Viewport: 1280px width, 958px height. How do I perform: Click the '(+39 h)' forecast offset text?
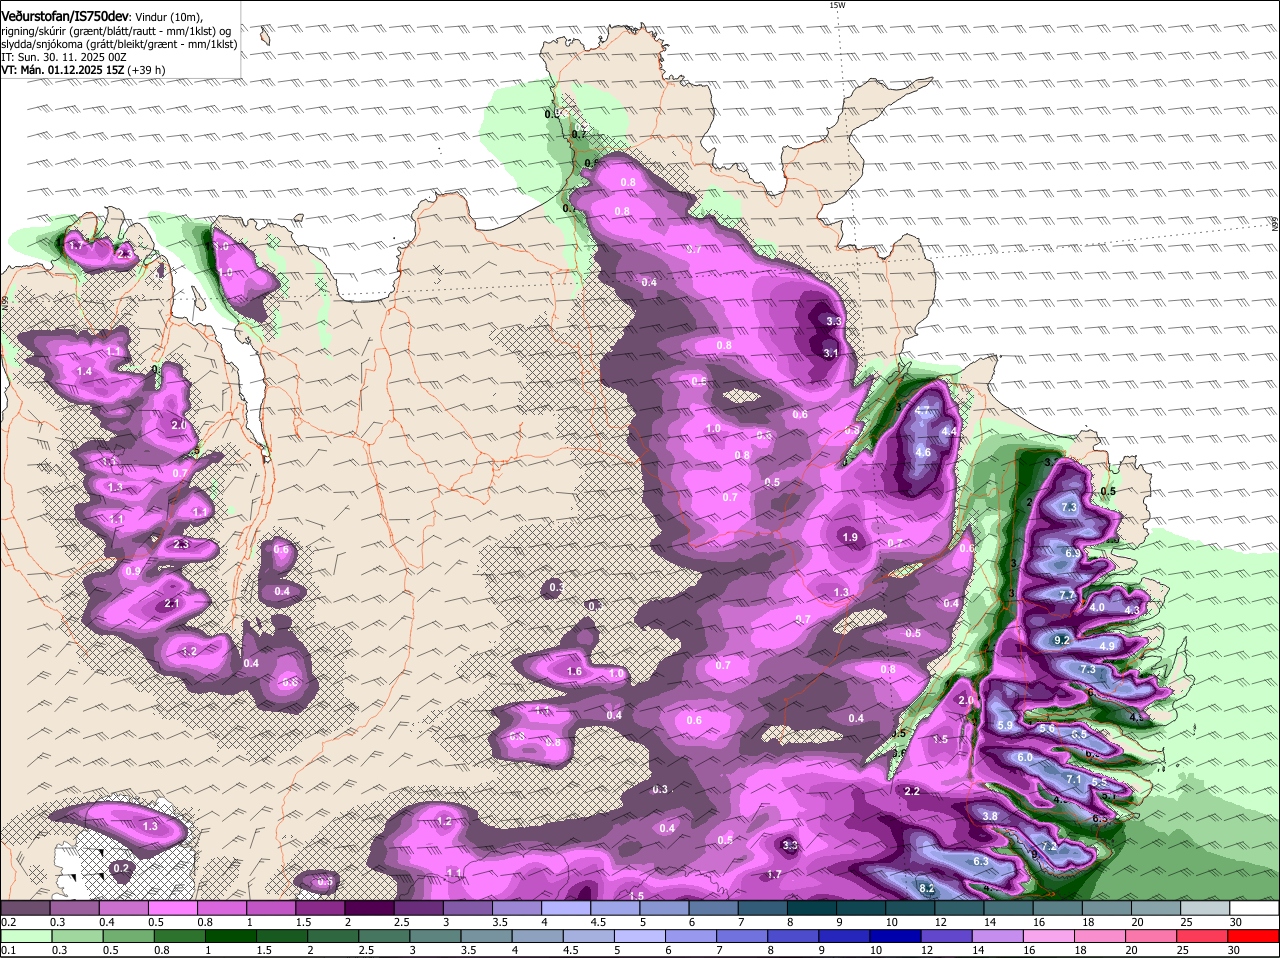pos(146,70)
